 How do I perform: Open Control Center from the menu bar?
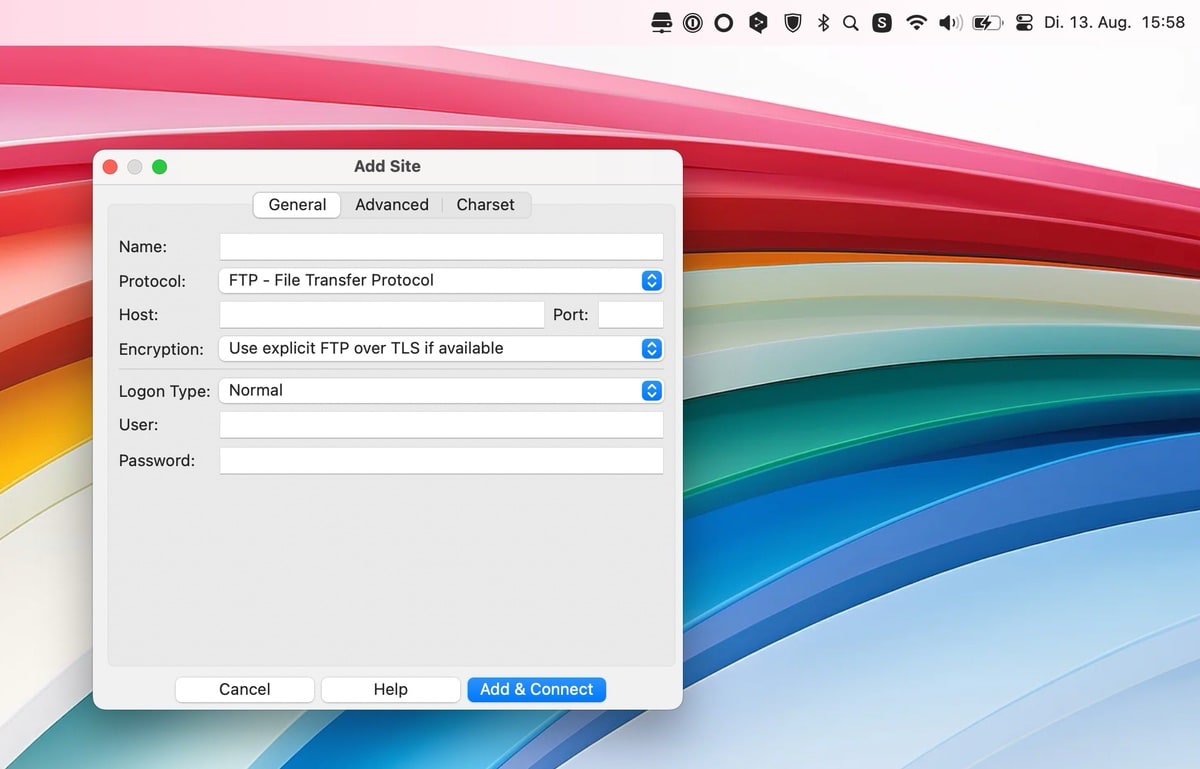(x=1023, y=22)
